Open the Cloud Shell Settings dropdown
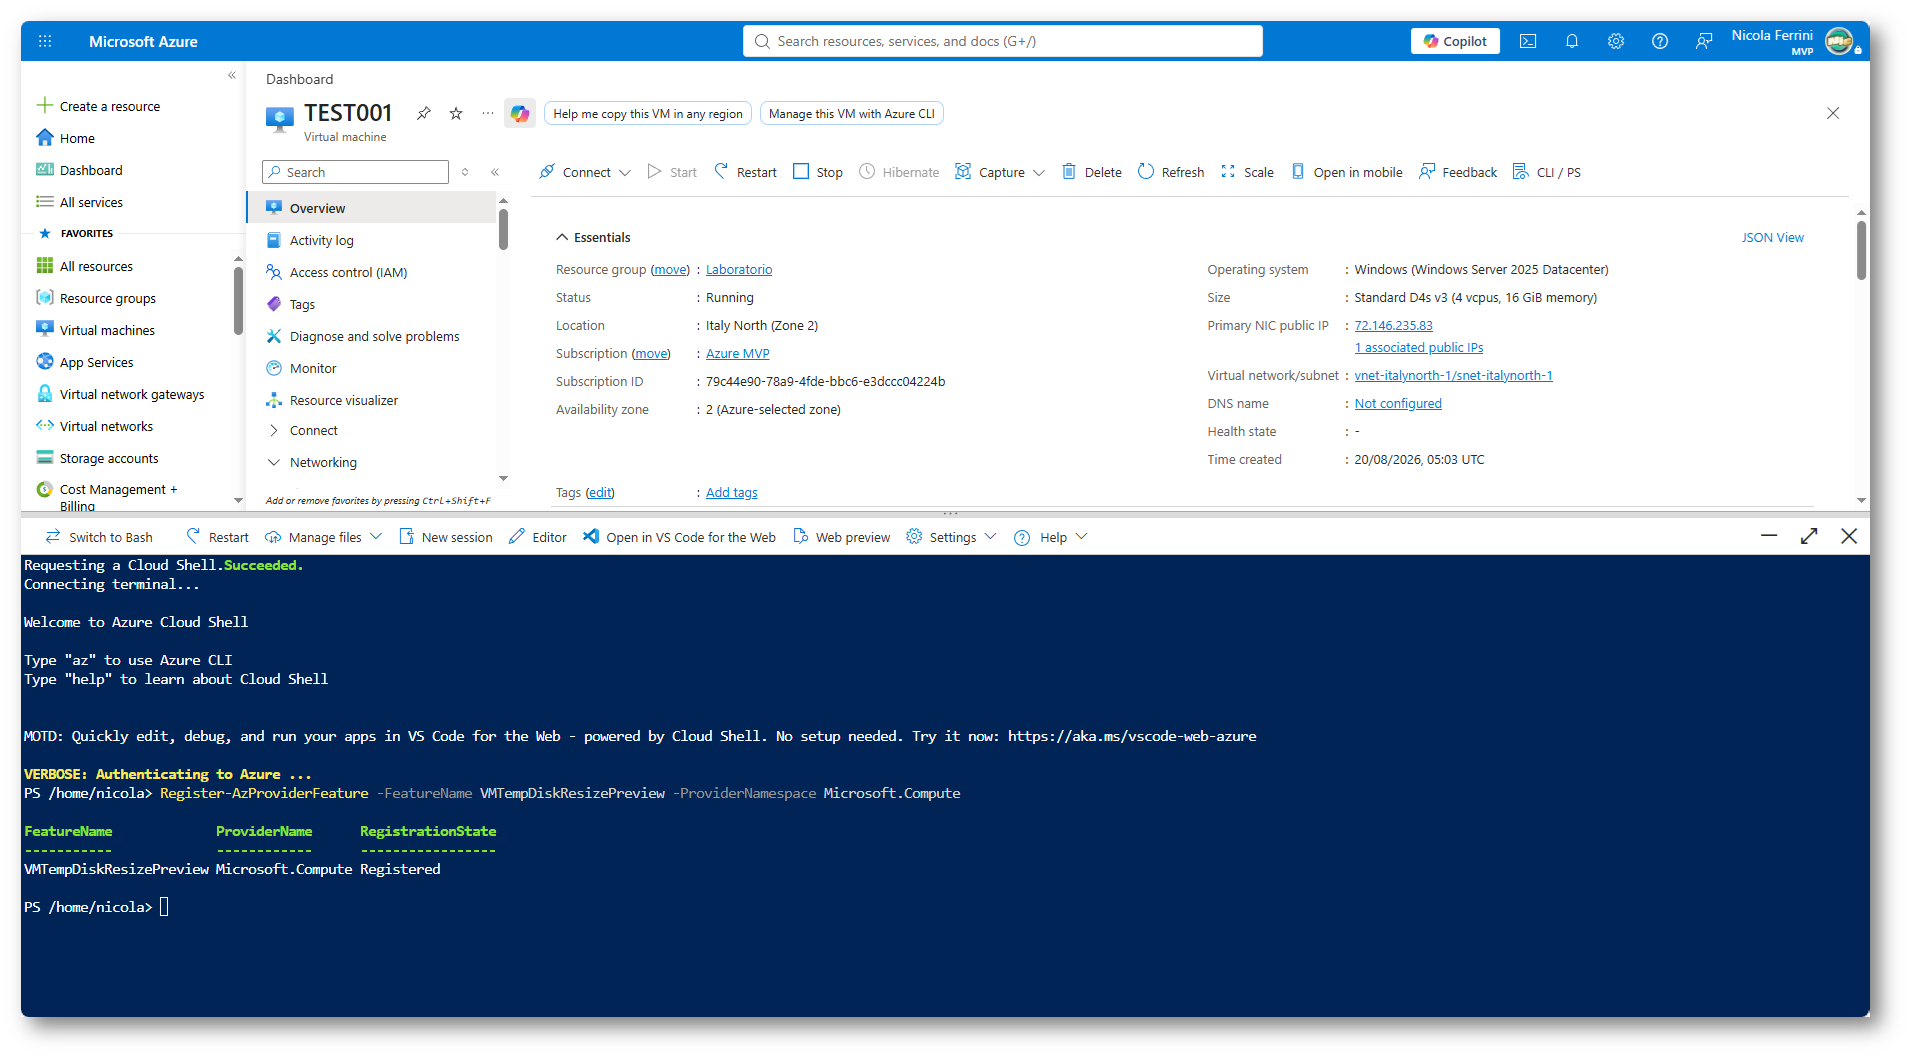1912x1059 pixels. [951, 537]
